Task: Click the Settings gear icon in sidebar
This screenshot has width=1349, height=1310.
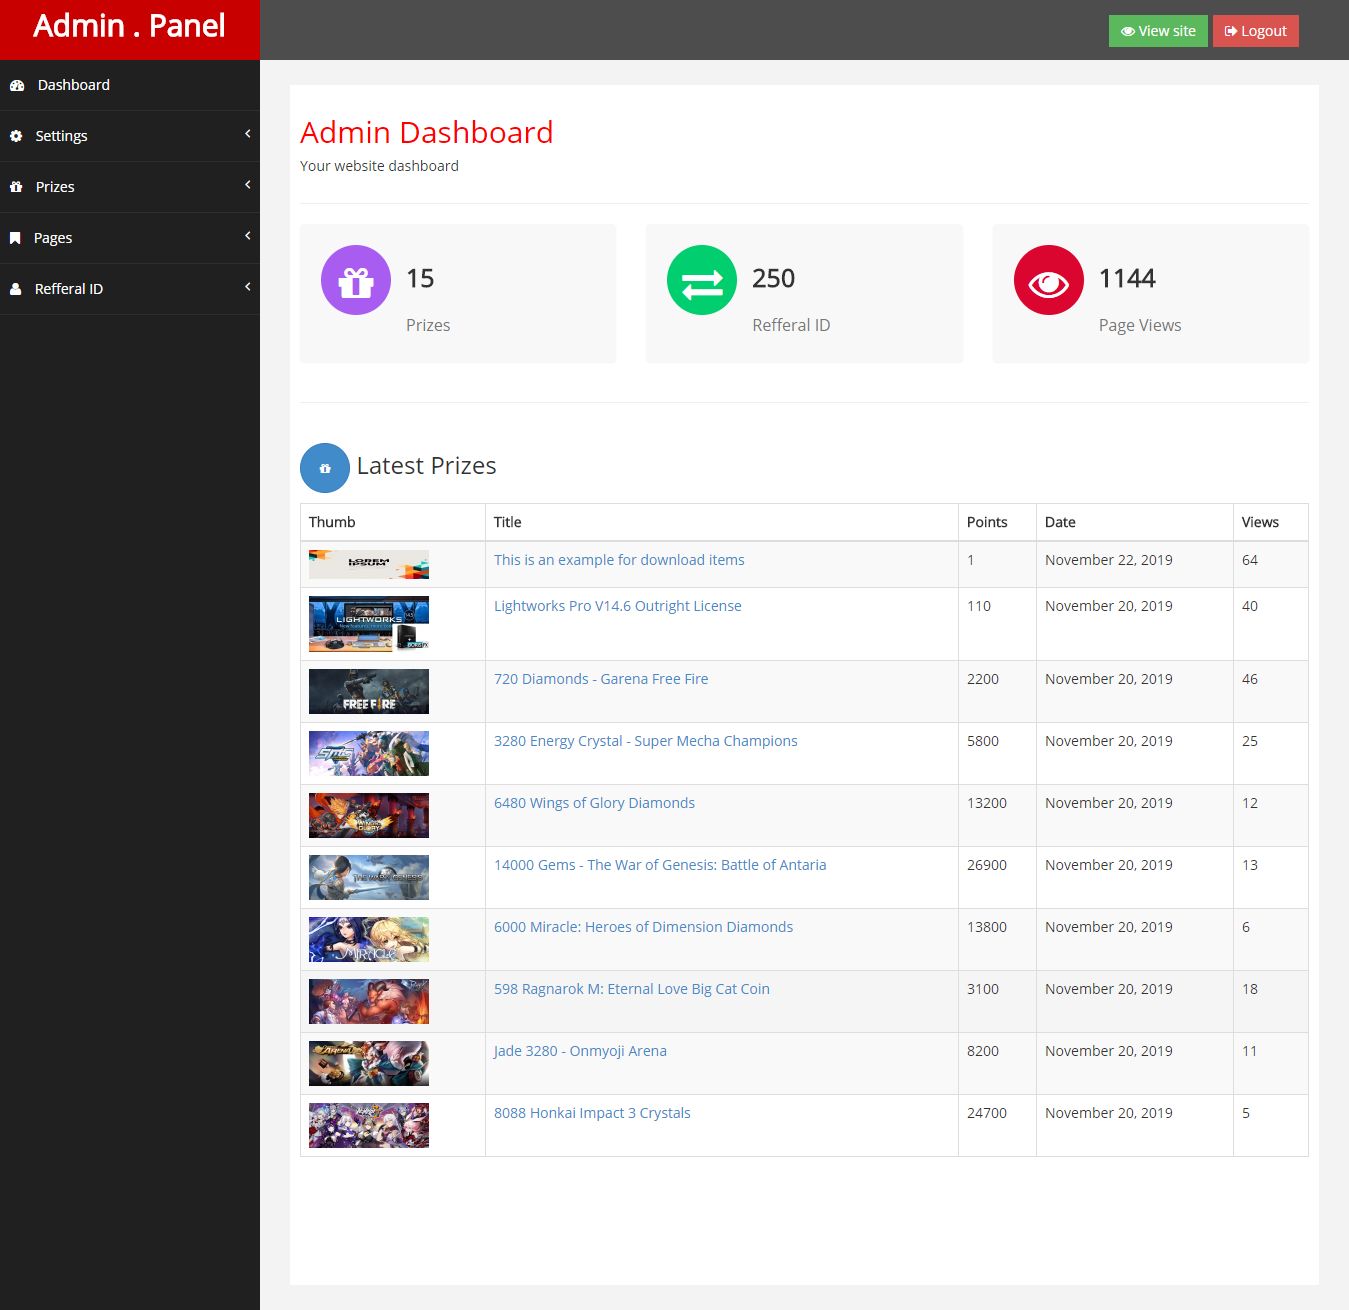Action: coord(16,136)
